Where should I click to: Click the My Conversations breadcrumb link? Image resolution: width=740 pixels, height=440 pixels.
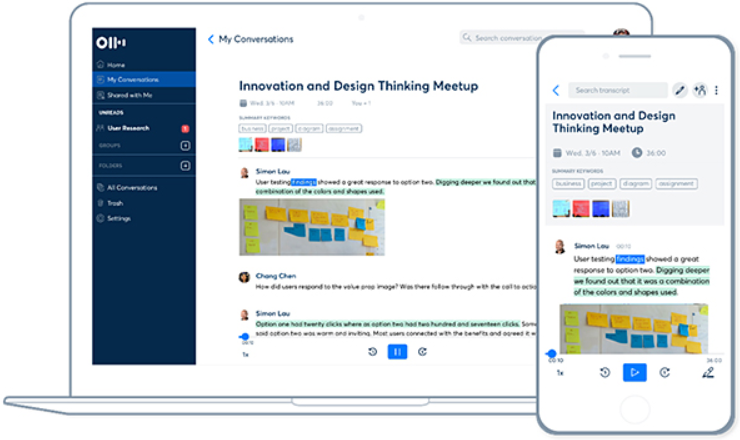(256, 39)
